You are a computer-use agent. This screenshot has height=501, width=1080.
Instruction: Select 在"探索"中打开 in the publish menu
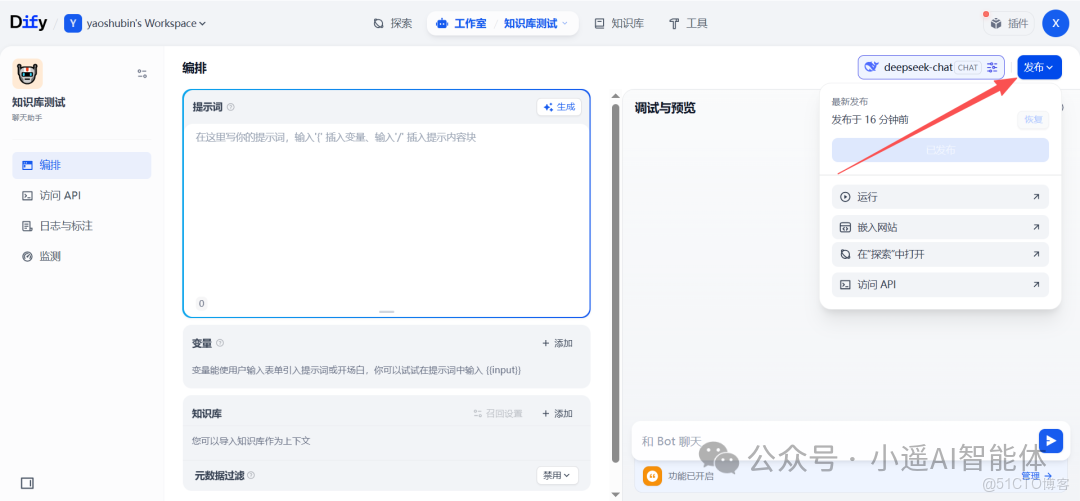tap(940, 254)
